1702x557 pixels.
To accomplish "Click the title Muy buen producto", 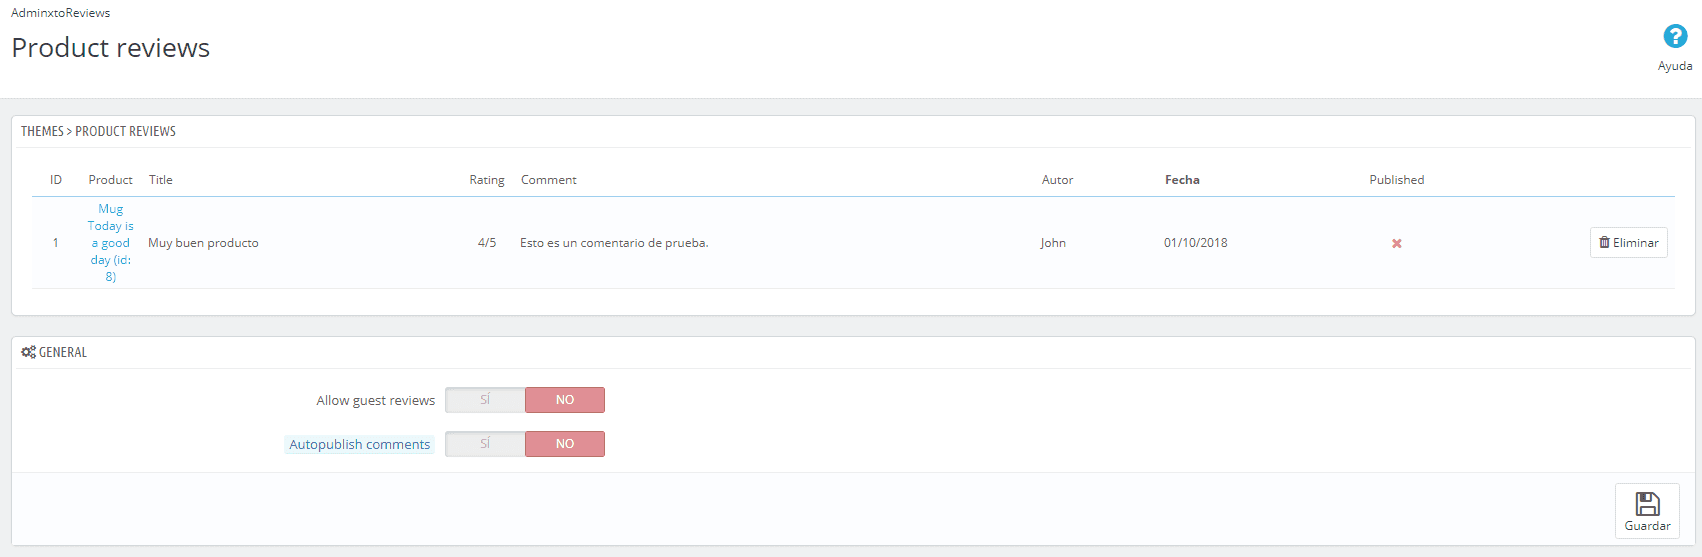I will 203,243.
